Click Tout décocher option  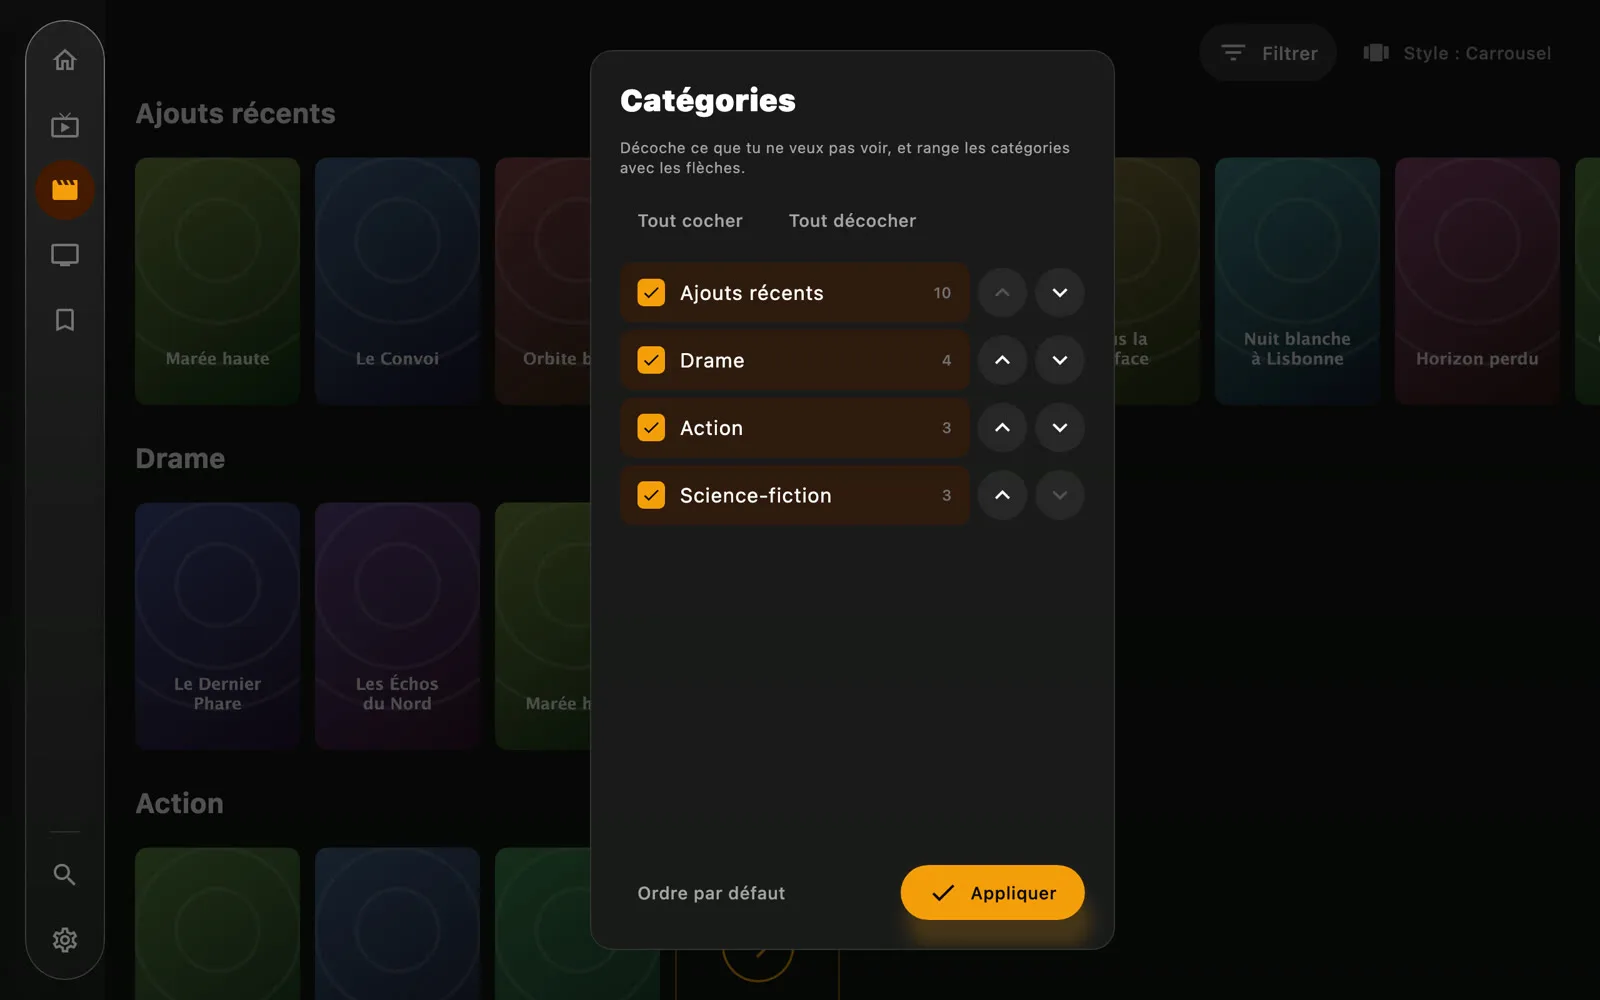point(852,221)
